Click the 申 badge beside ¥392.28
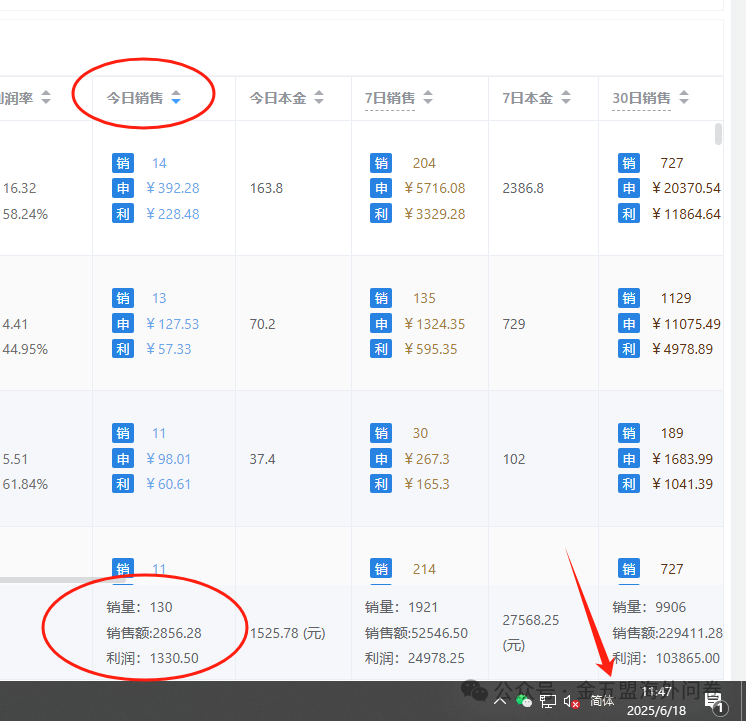This screenshot has height=721, width=746. [x=123, y=188]
